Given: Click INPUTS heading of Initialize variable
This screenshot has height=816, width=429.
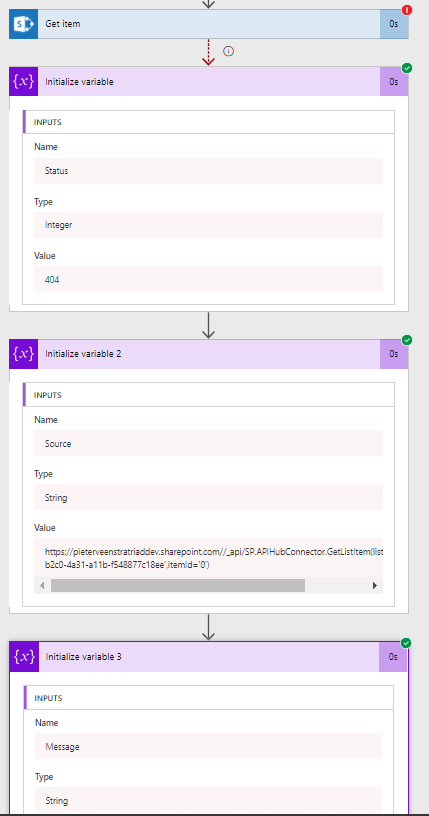Looking at the screenshot, I should (48, 122).
